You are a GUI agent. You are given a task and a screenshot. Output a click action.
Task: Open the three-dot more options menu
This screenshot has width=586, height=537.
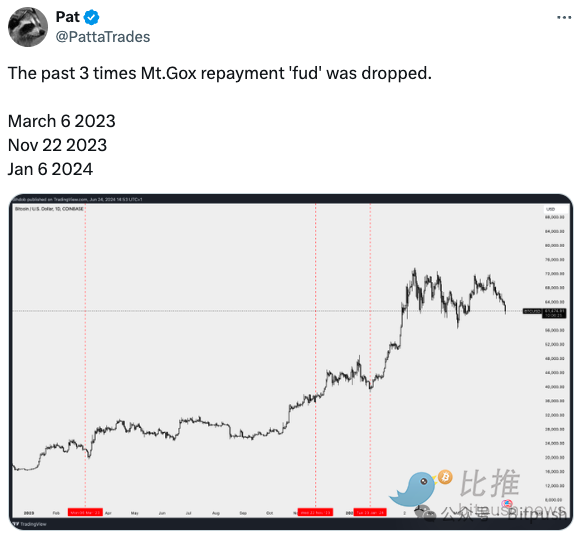click(x=564, y=17)
